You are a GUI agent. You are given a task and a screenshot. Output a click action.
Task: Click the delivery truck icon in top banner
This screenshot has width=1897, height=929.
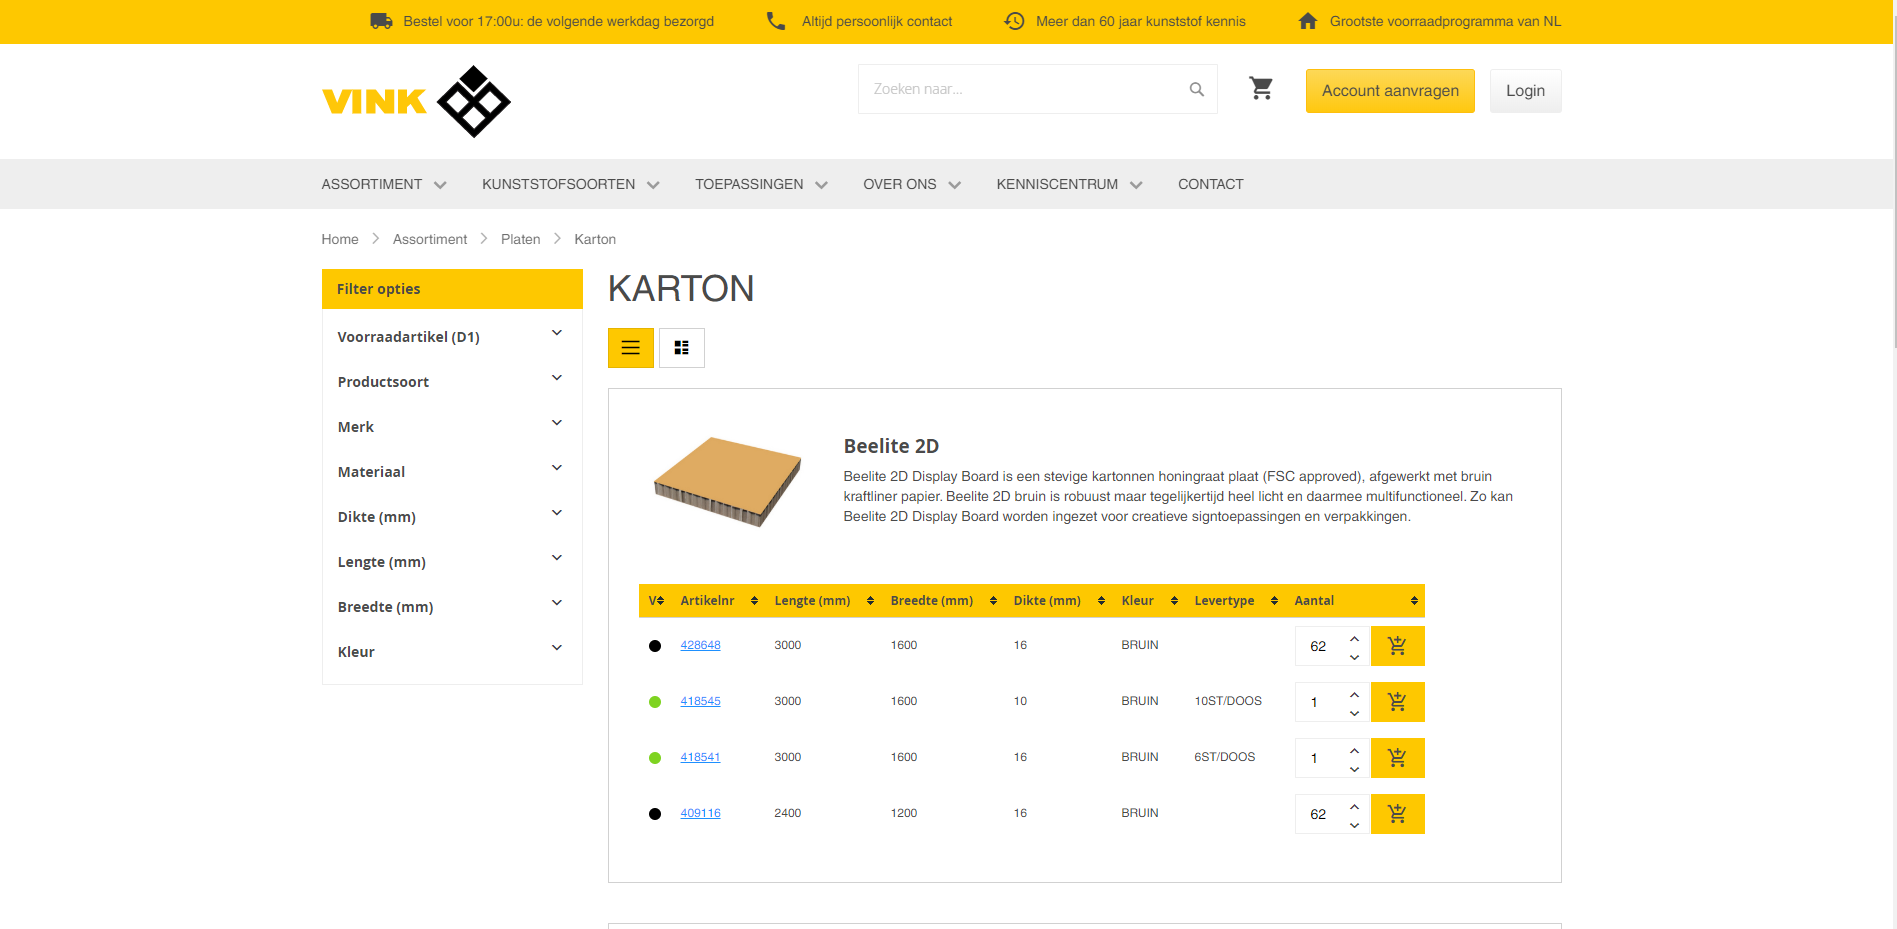(381, 21)
